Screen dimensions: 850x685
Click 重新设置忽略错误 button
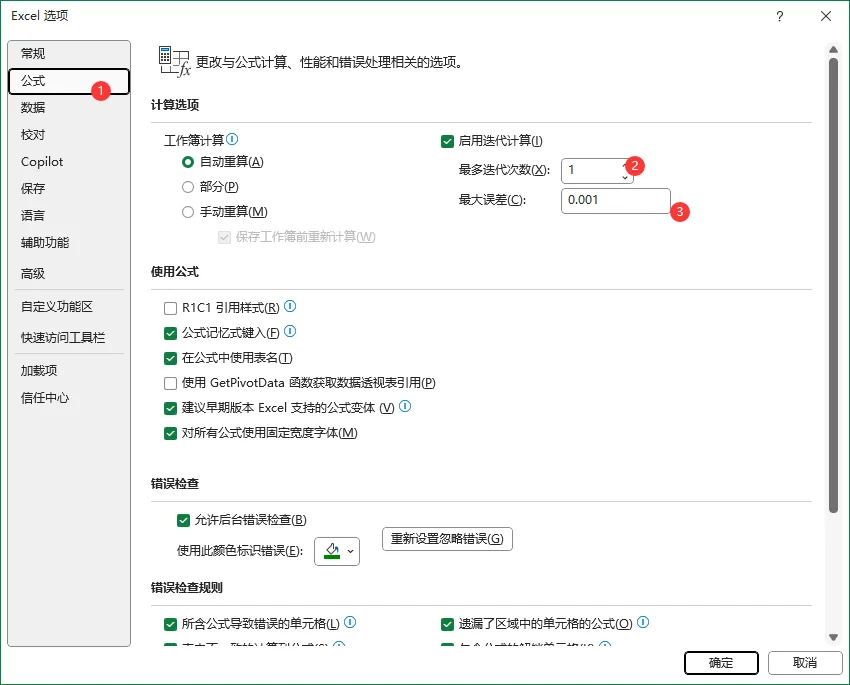click(447, 539)
